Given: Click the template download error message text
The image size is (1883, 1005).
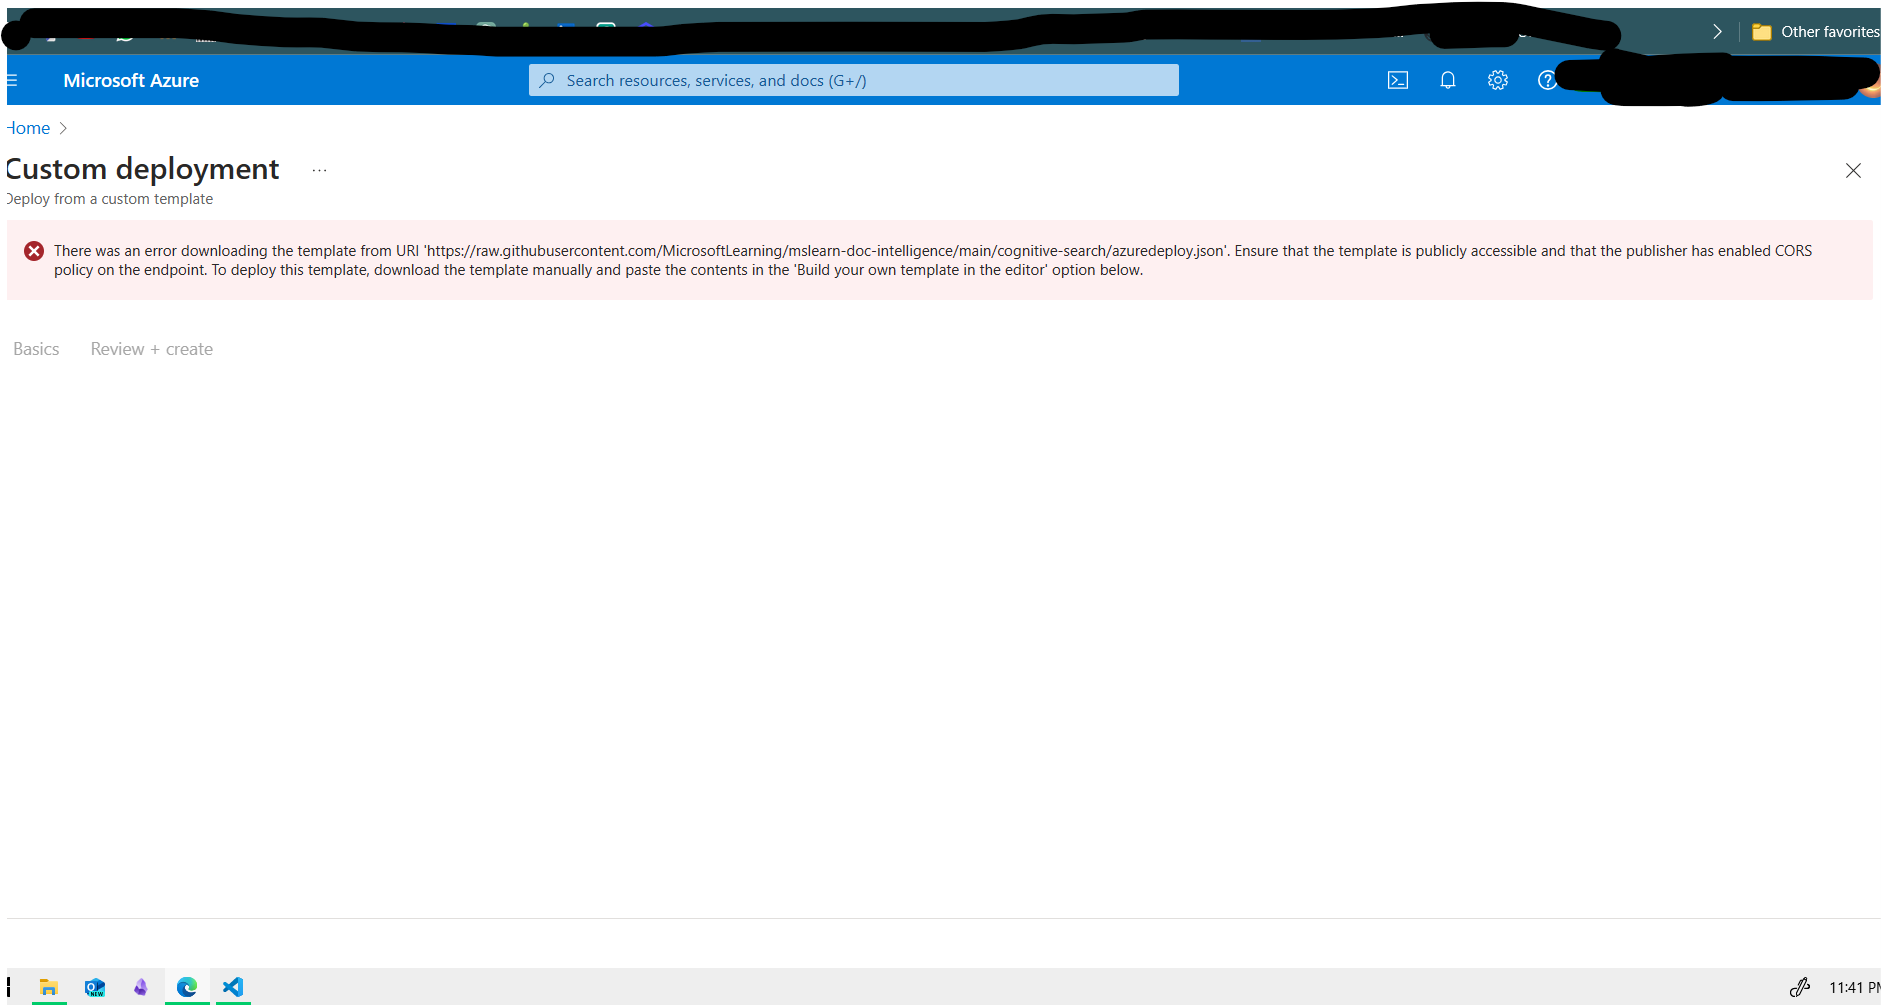Looking at the screenshot, I should pos(933,260).
